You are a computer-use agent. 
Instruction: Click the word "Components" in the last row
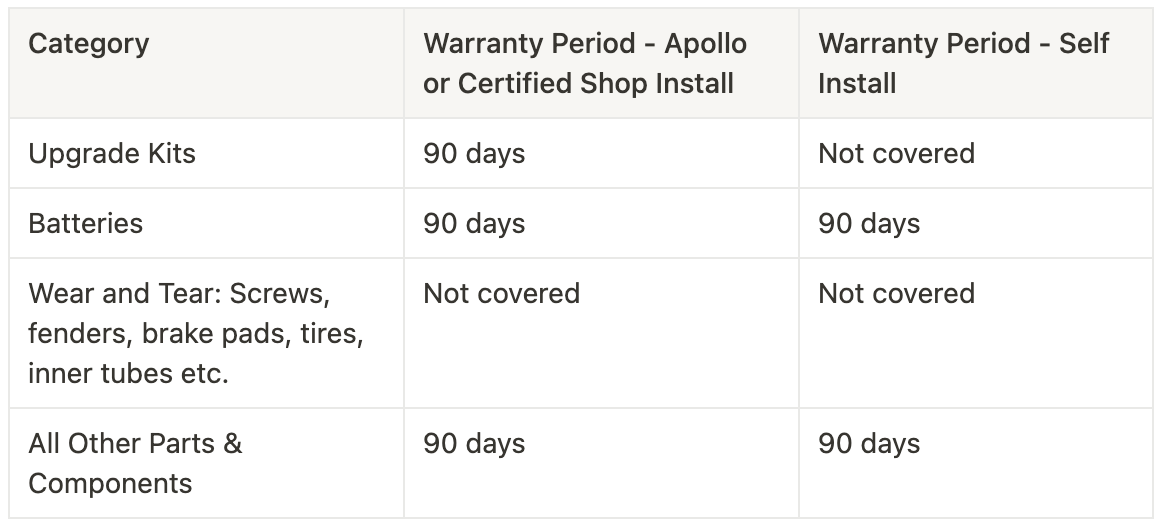(x=110, y=484)
